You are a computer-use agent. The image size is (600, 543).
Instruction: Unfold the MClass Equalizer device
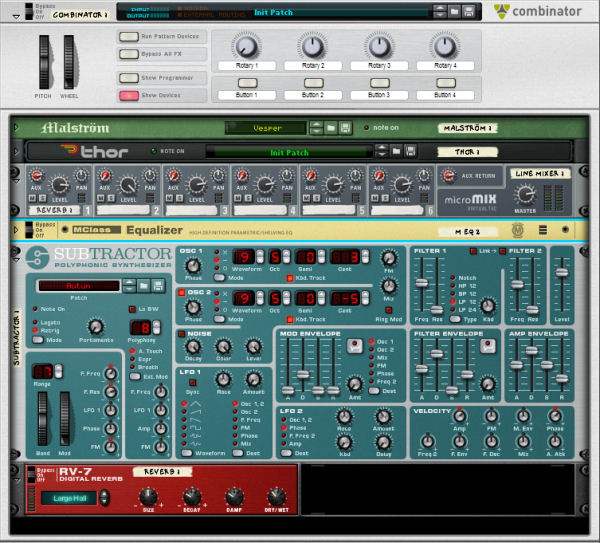pyautogui.click(x=16, y=230)
